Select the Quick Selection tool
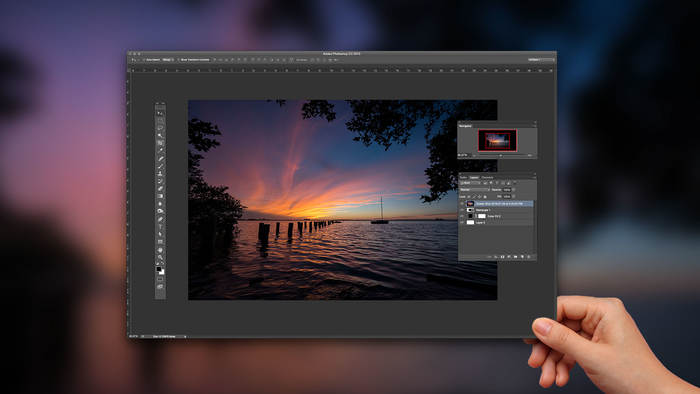Screen dimensions: 700x394 [160, 135]
